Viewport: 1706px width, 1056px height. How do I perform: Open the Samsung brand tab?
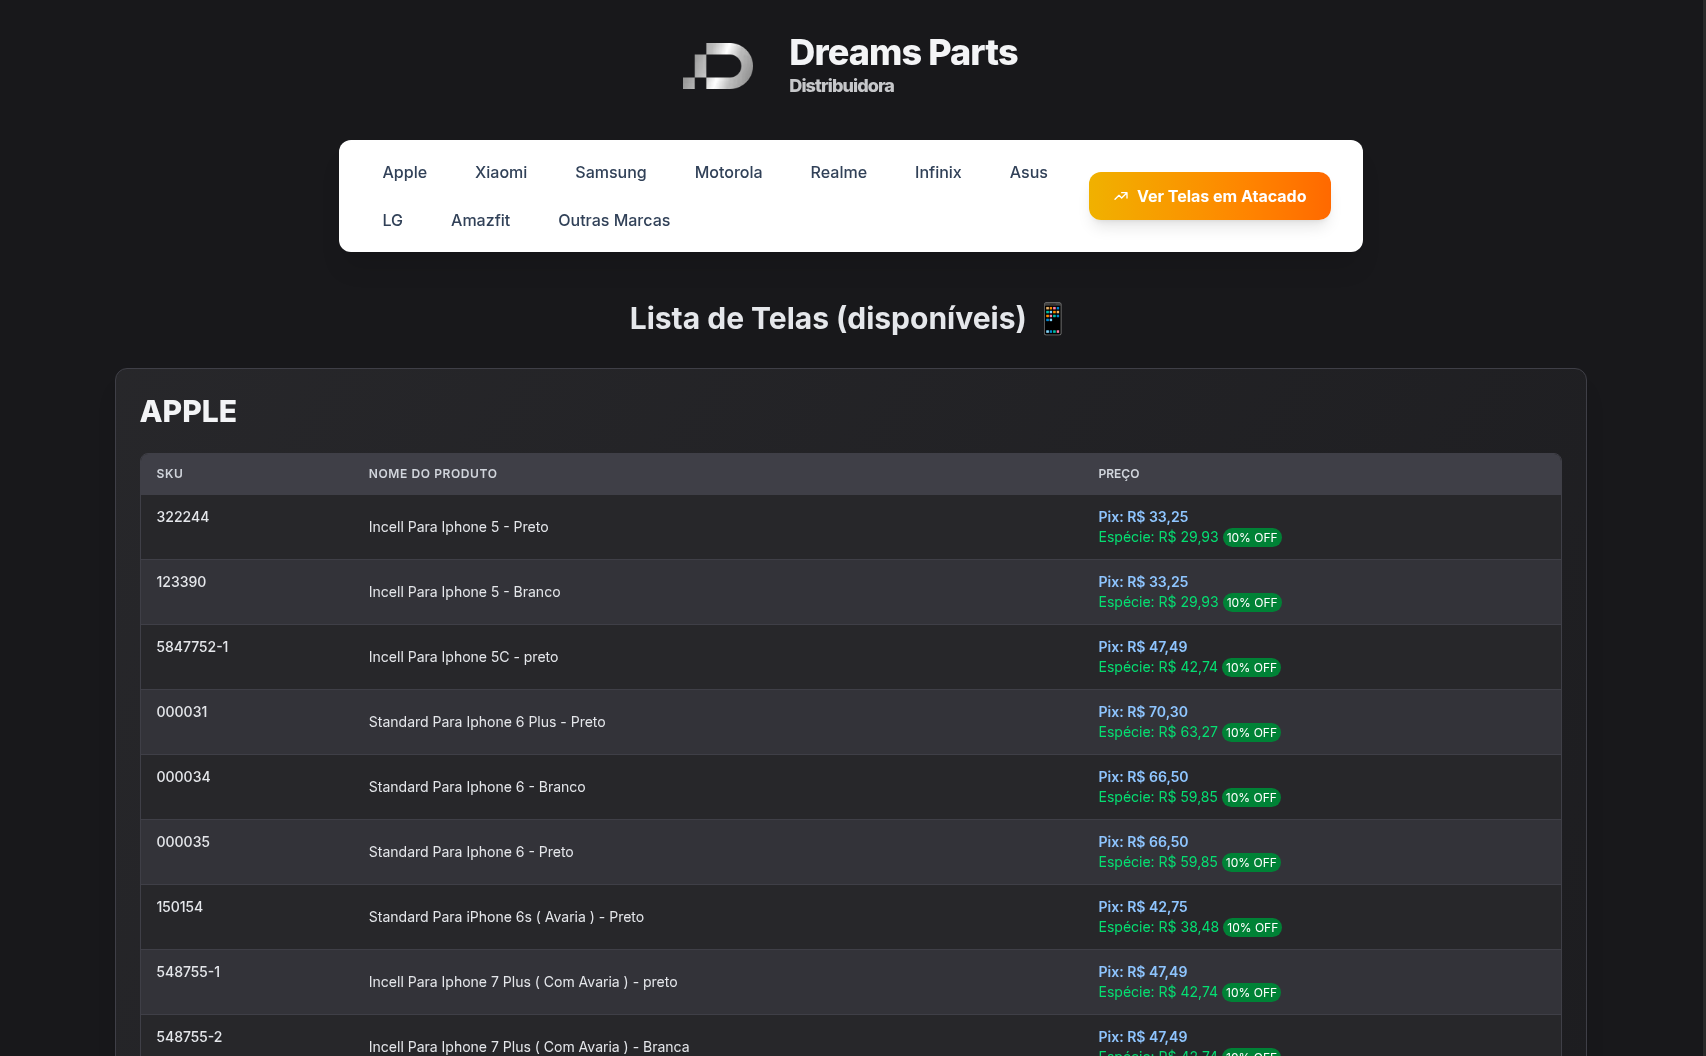[x=611, y=172]
